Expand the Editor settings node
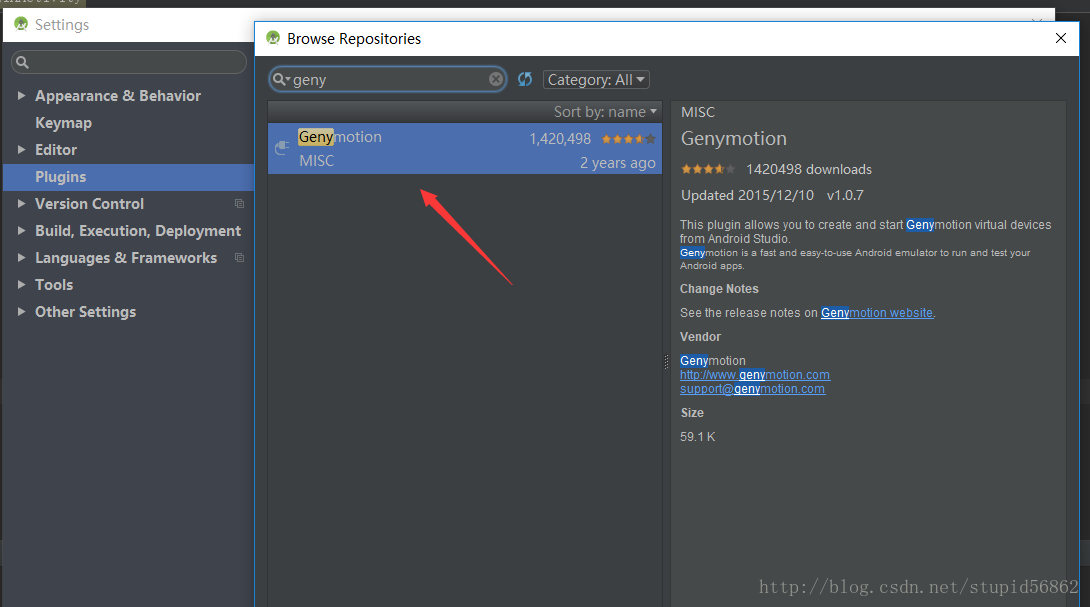Viewport: 1090px width, 607px height. pos(22,149)
